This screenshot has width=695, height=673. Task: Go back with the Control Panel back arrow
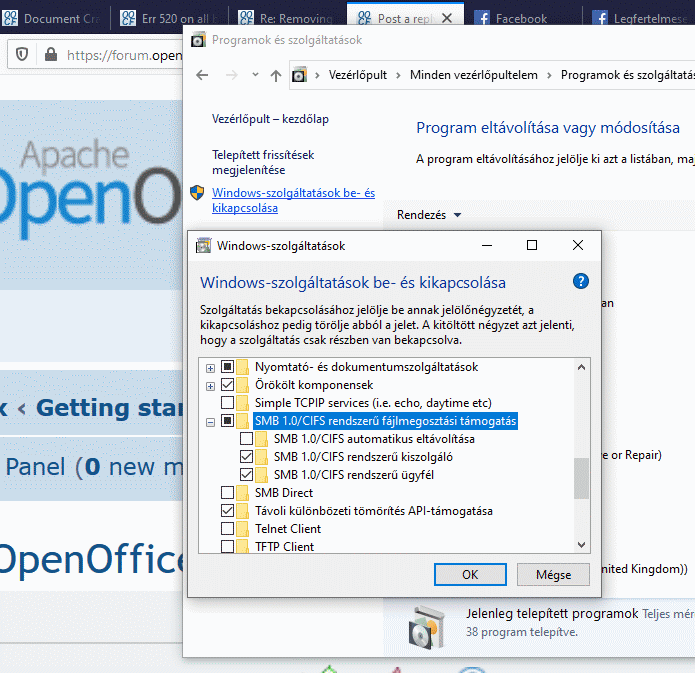coord(202,75)
